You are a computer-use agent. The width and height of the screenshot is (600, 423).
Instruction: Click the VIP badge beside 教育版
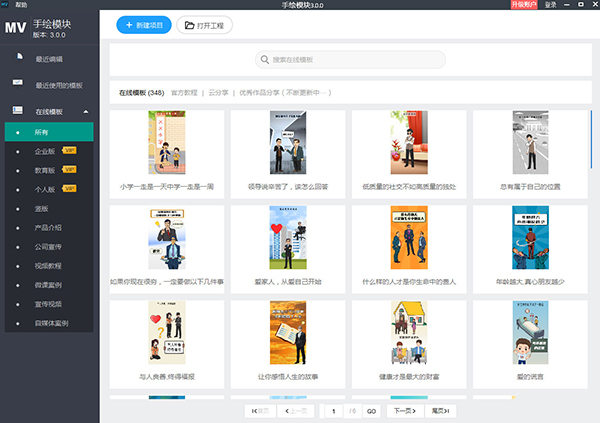pyautogui.click(x=70, y=170)
